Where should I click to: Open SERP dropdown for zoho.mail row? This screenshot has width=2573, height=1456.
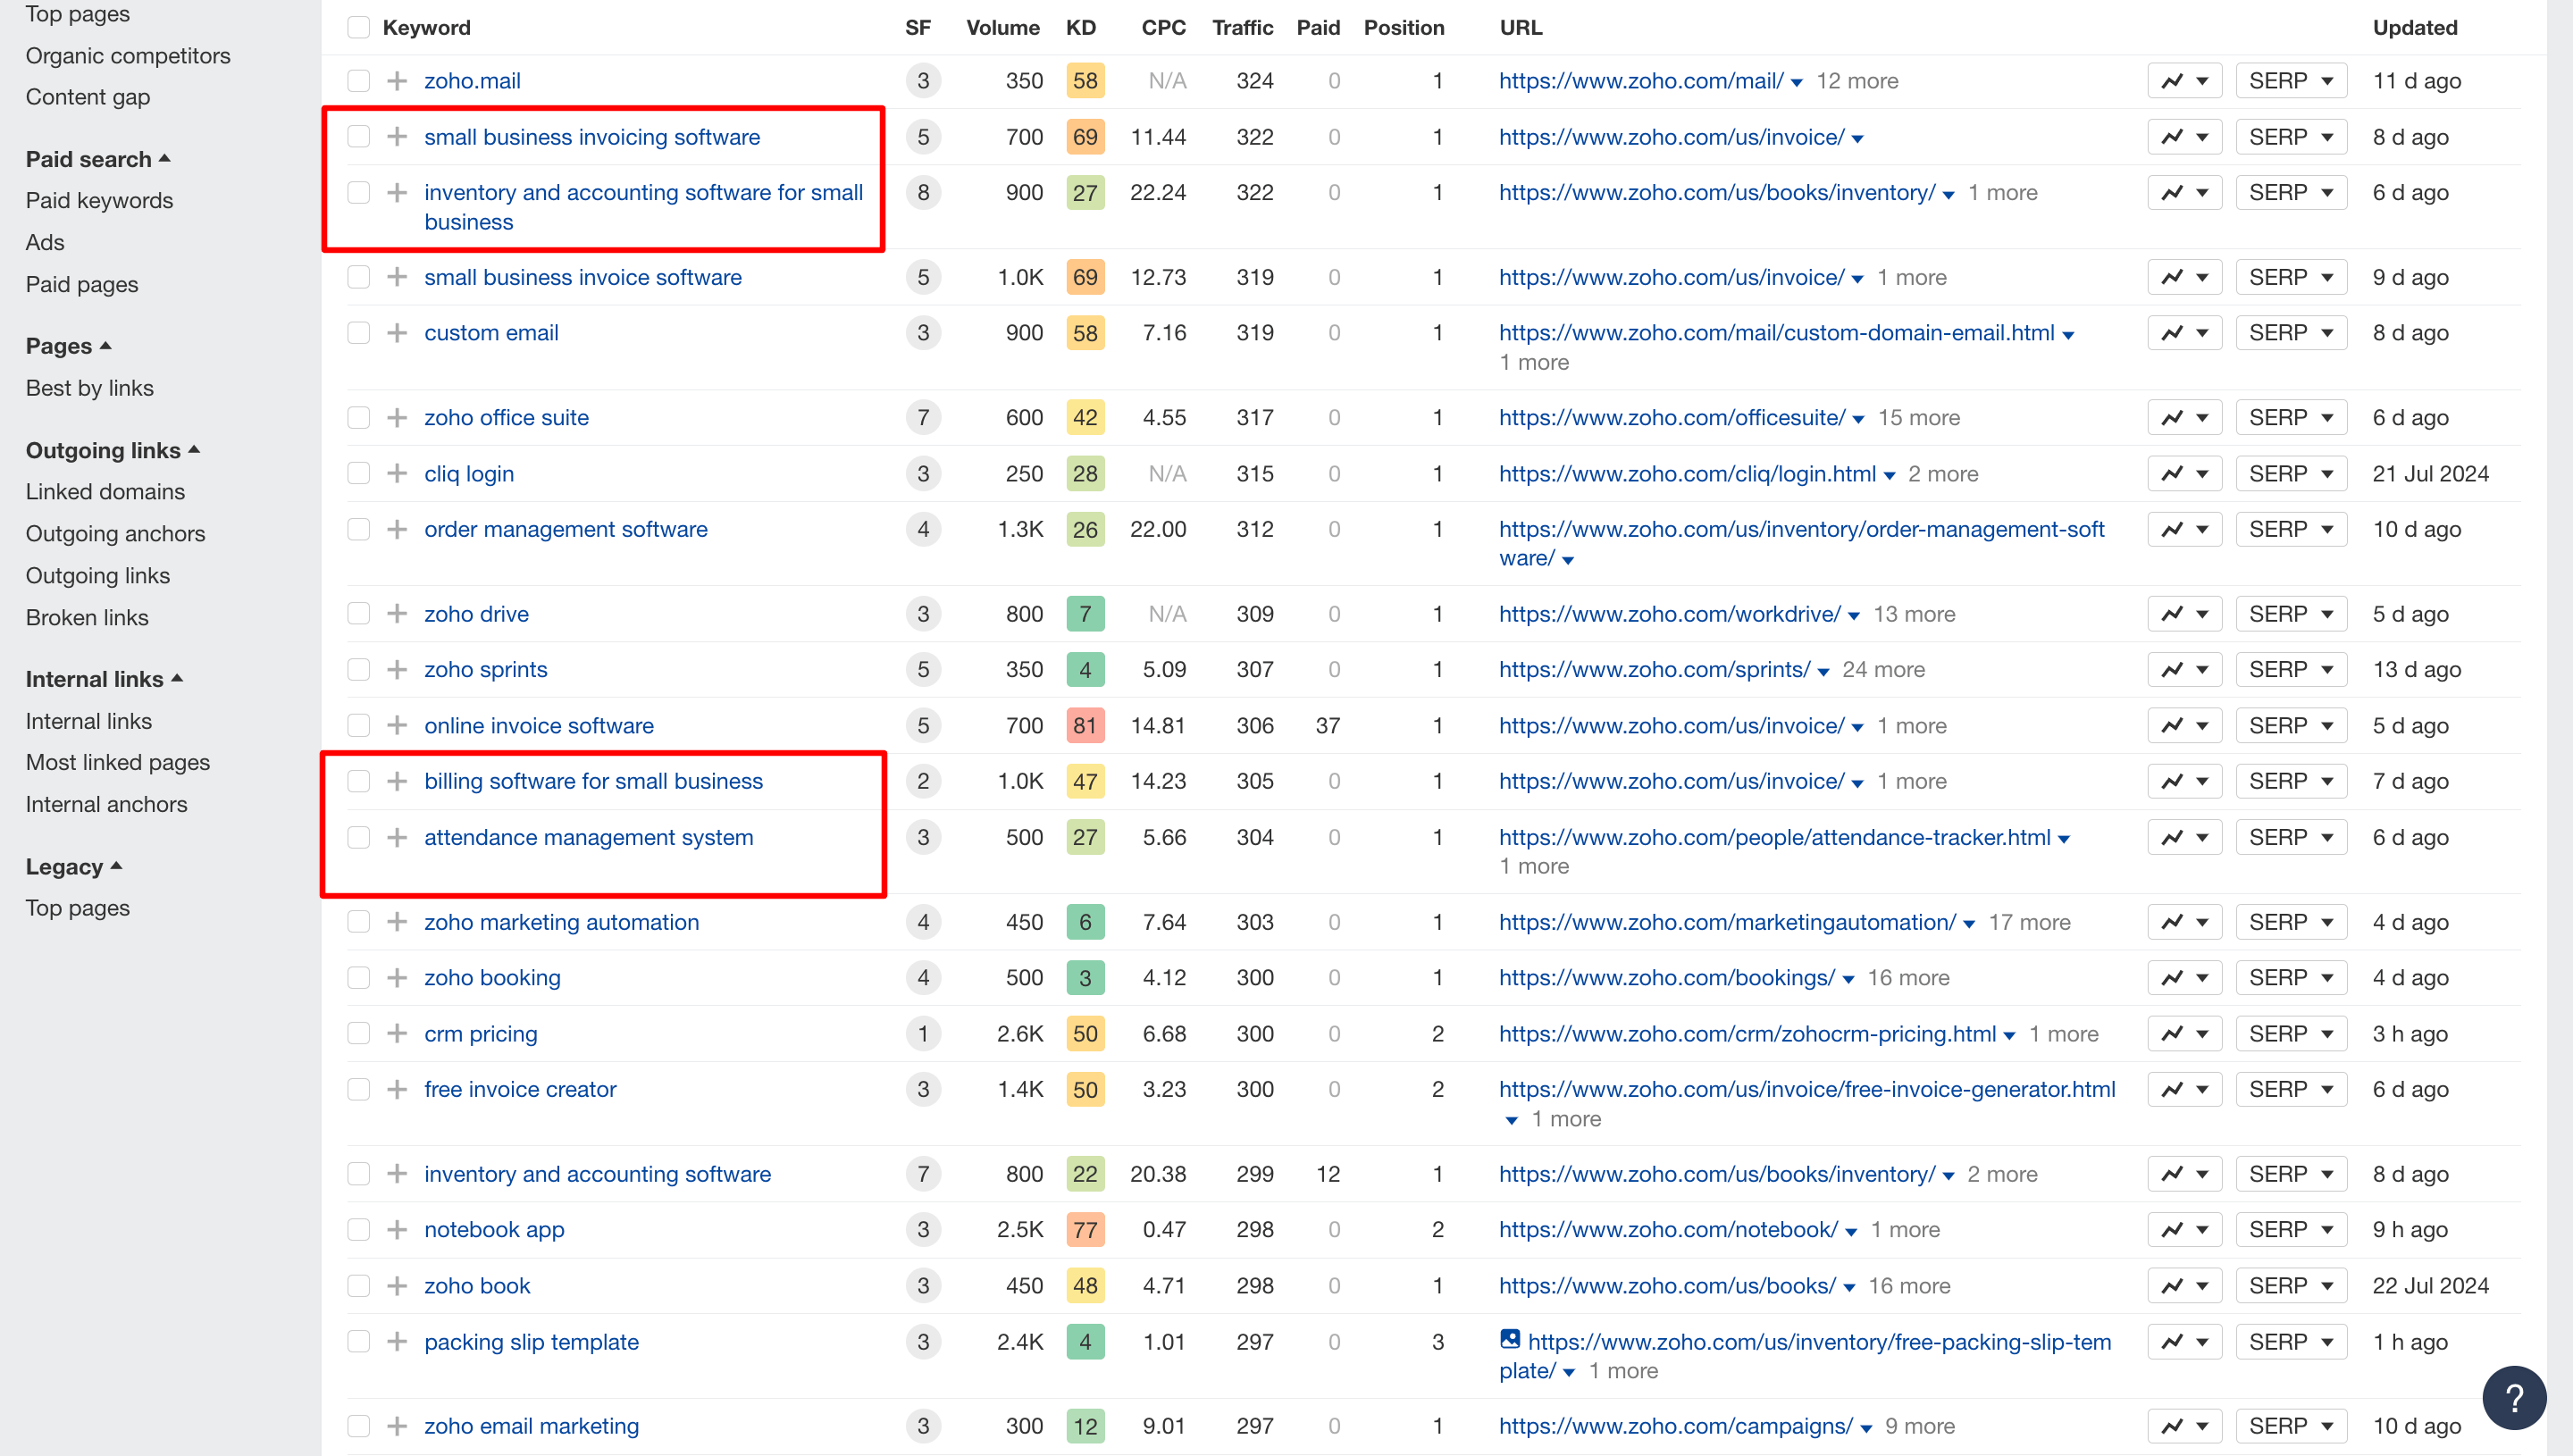tap(2290, 81)
